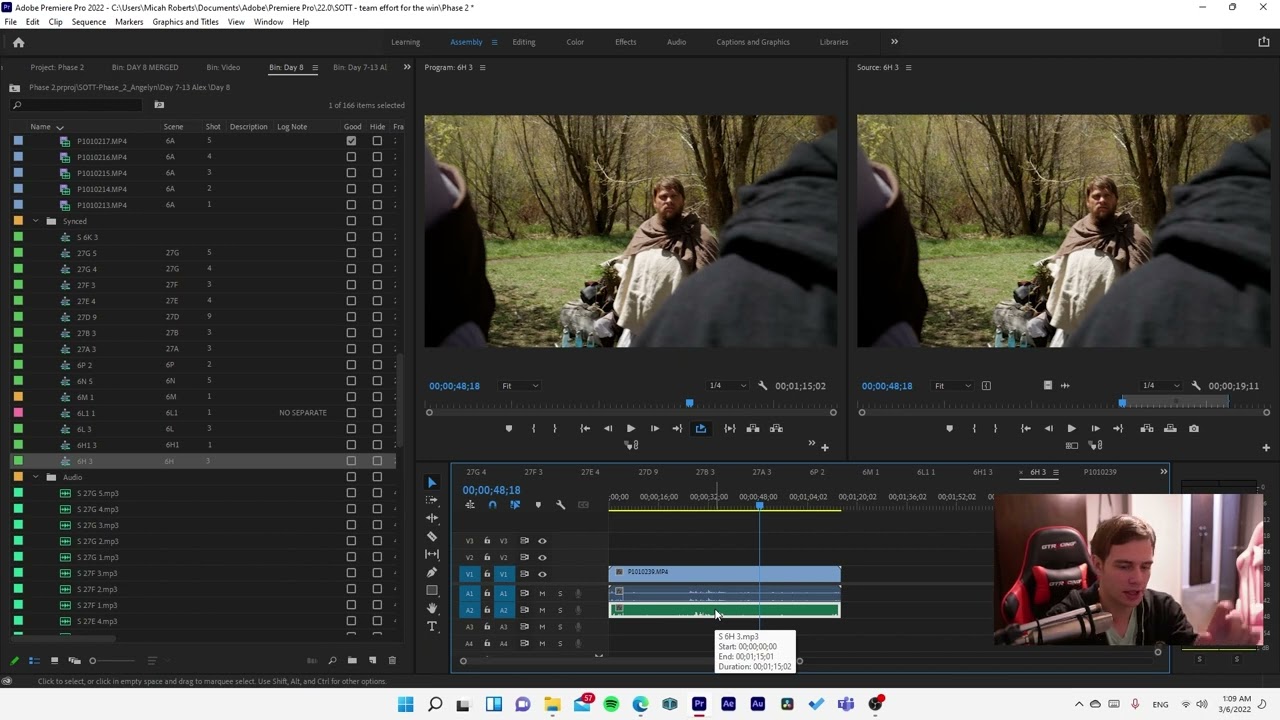This screenshot has height=720, width=1280.
Task: Switch Project panel to Icon view
Action: [54, 660]
